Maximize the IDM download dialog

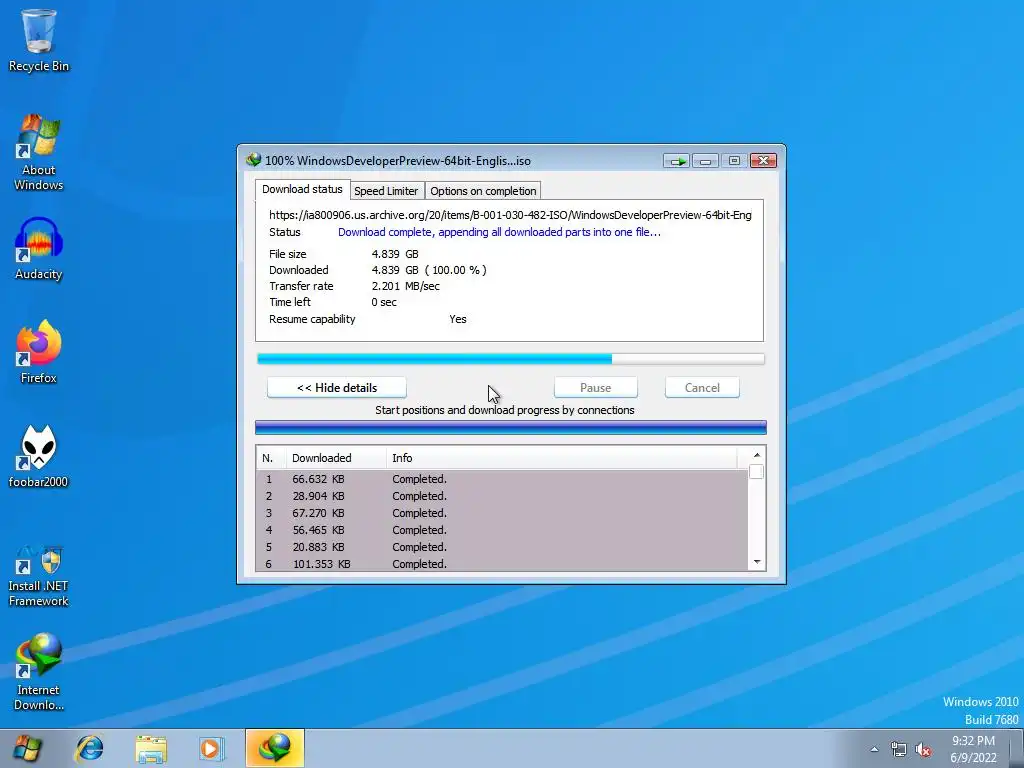[x=734, y=161]
